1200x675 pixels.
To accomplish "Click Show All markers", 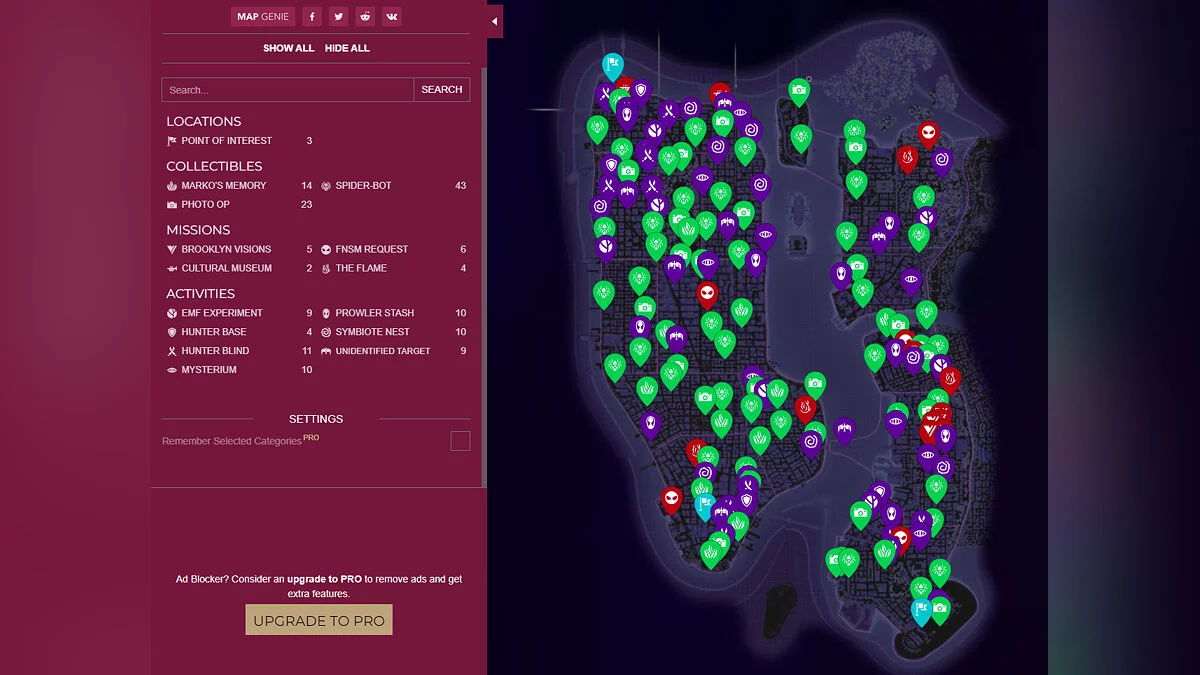I will [x=288, y=48].
